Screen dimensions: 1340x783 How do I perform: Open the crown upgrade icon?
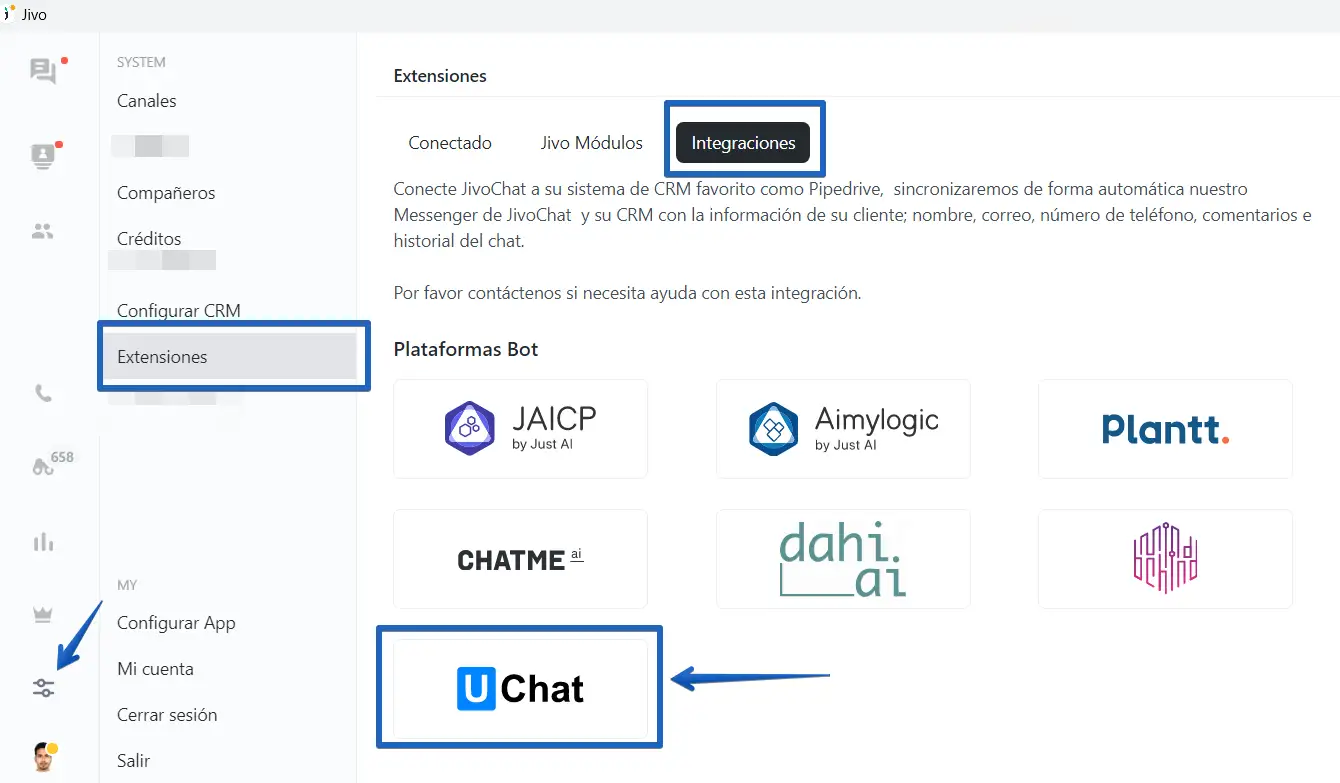[x=43, y=615]
